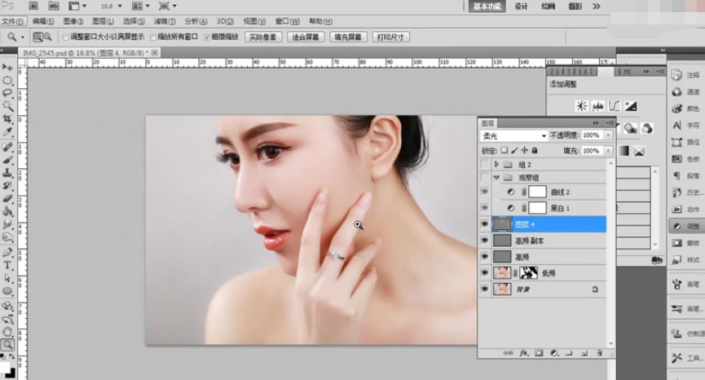Add Levels adjustment
Image resolution: width=705 pixels, height=380 pixels.
tap(598, 106)
